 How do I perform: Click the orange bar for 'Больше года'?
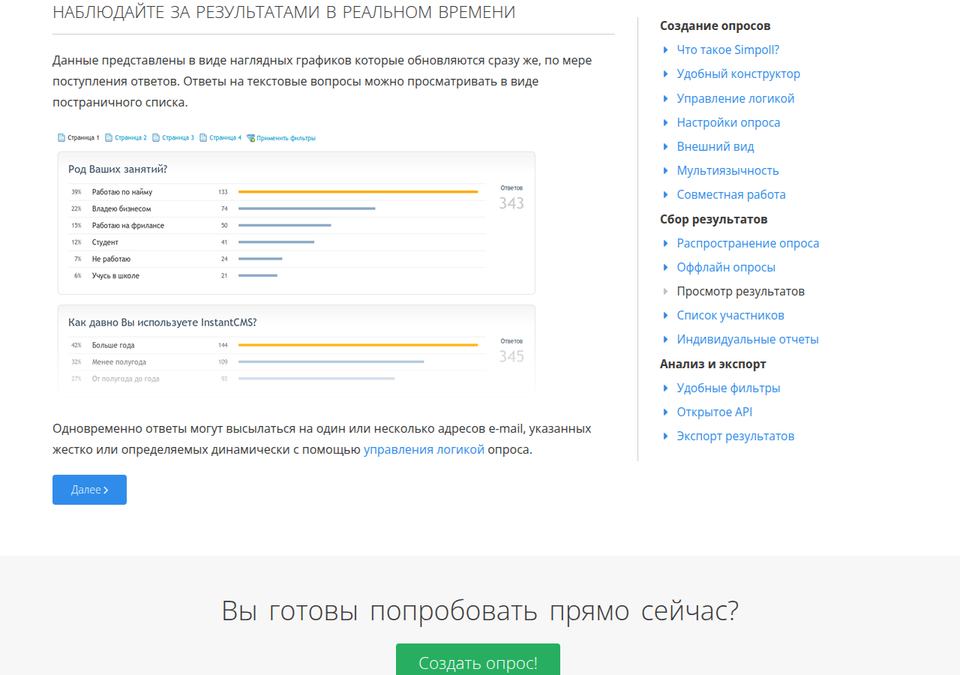click(x=358, y=345)
